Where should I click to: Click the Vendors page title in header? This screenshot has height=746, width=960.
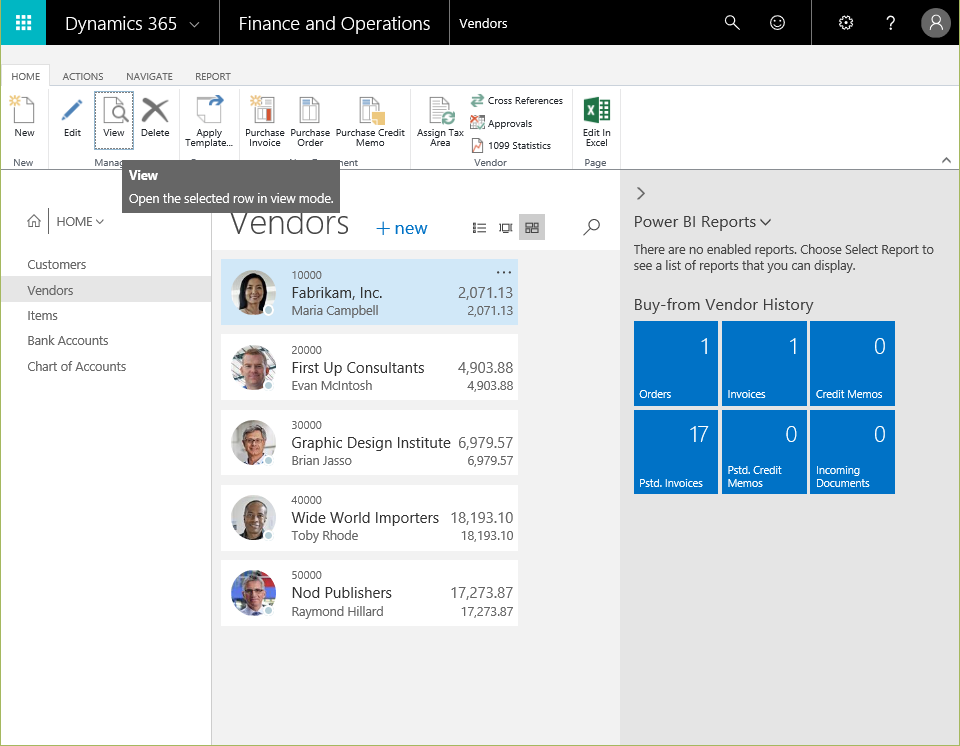pos(483,23)
